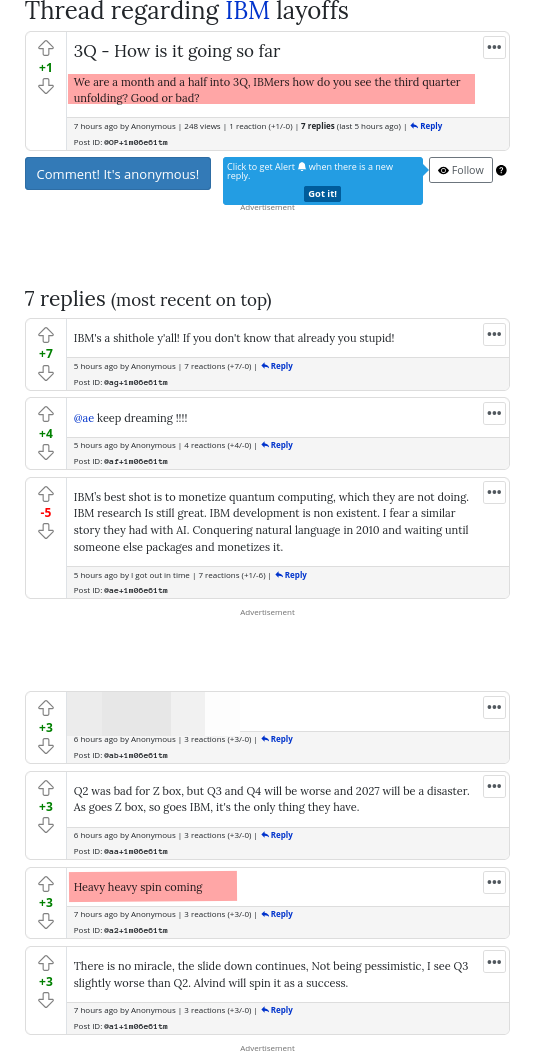Click 'Comment! It's anonymous!' button

[118, 174]
